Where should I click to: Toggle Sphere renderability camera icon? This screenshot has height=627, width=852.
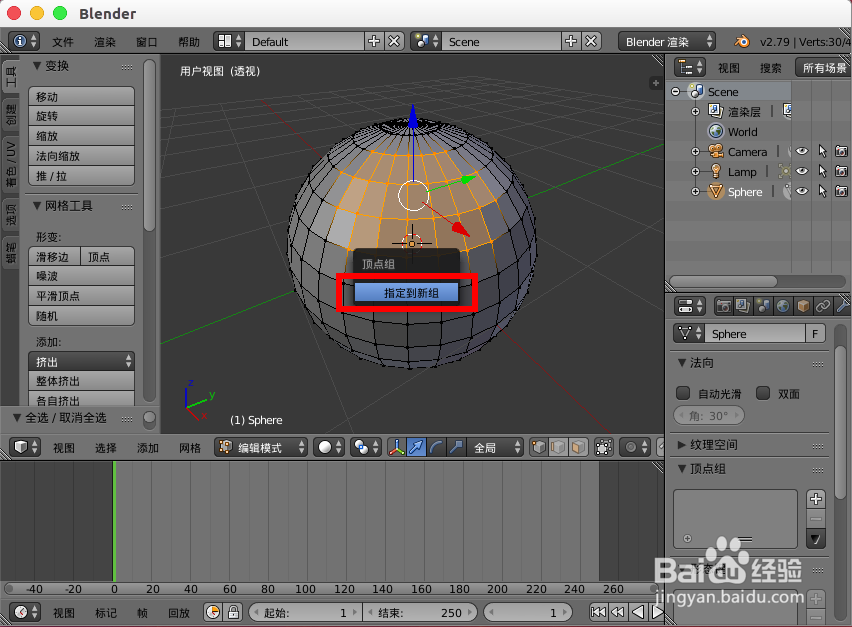click(x=841, y=191)
